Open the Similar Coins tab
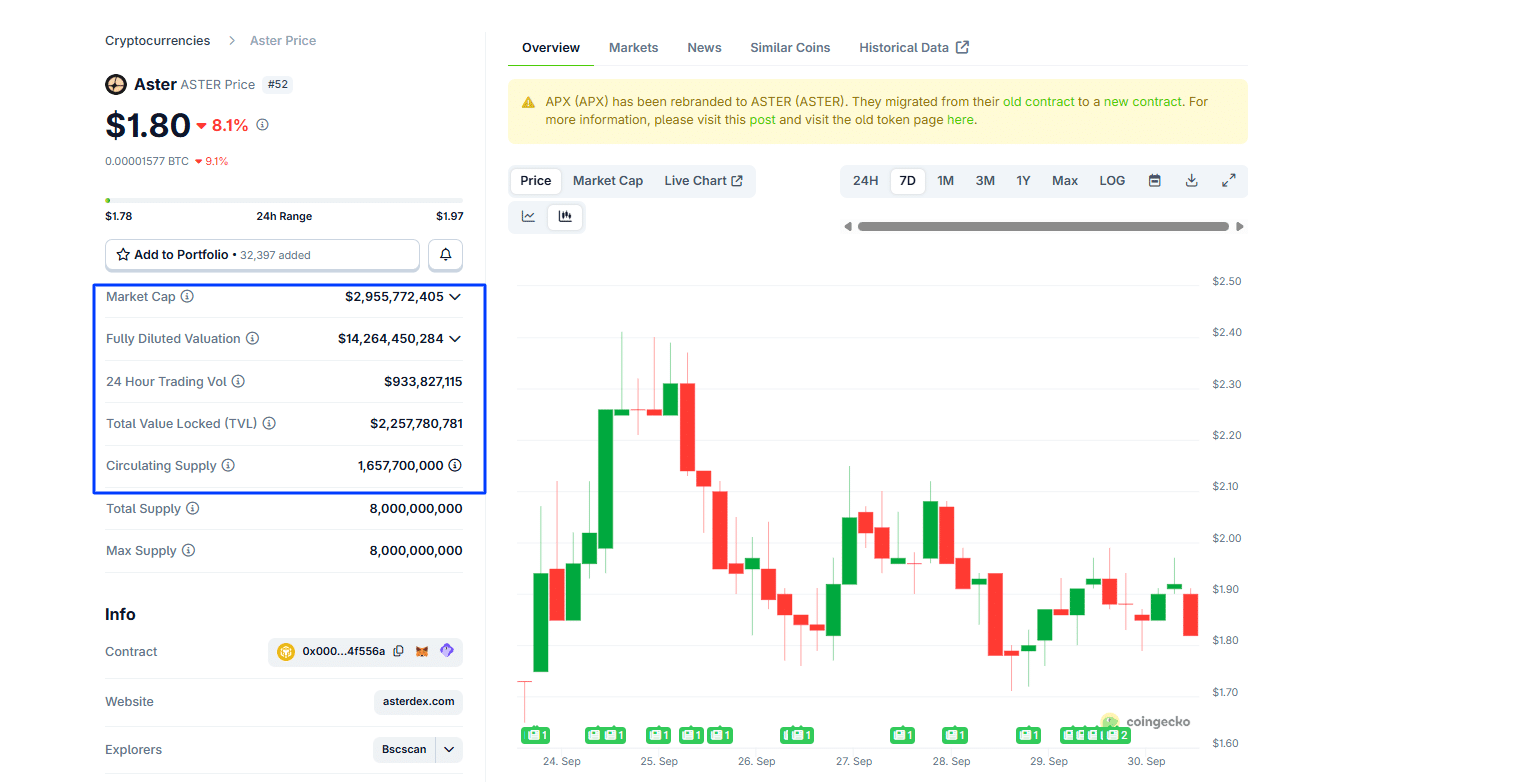The height and width of the screenshot is (782, 1538). pyautogui.click(x=790, y=47)
